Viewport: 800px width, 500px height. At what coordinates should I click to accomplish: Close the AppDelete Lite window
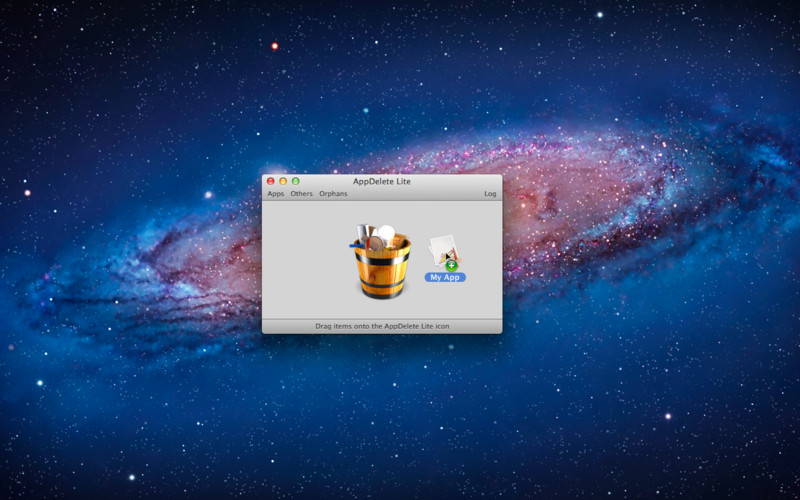click(270, 181)
